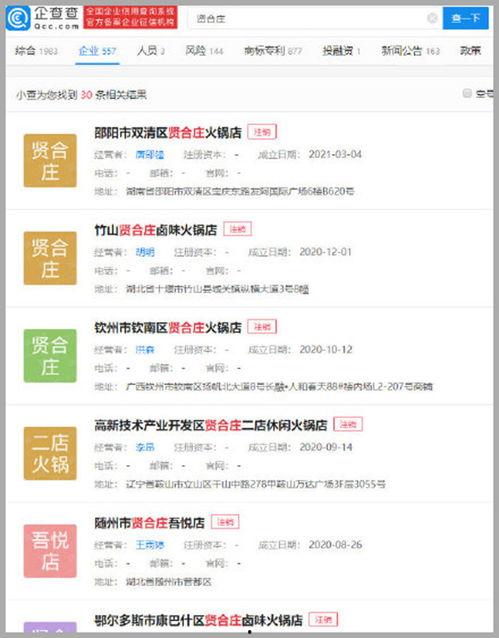Click the Qcc.com 企查查 logo
The width and height of the screenshot is (499, 638).
pyautogui.click(x=42, y=18)
